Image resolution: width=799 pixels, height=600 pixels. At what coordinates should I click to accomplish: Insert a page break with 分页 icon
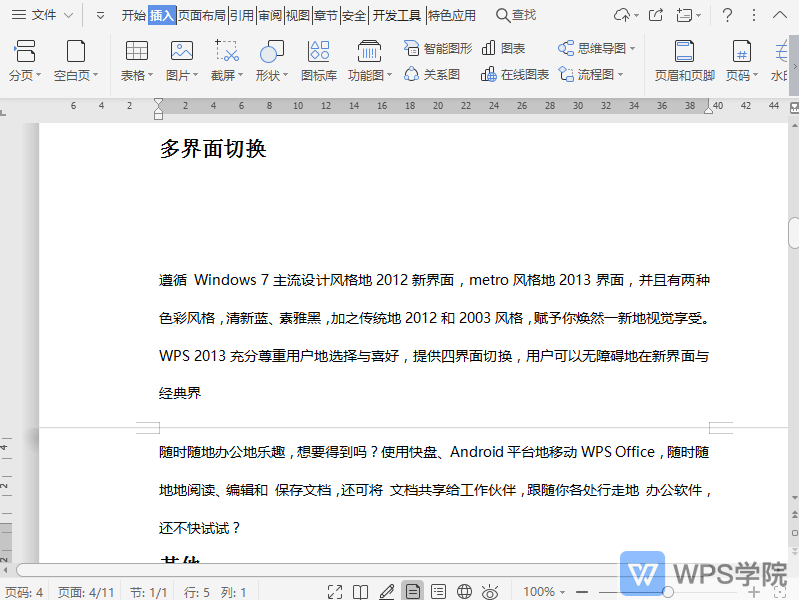(x=24, y=51)
